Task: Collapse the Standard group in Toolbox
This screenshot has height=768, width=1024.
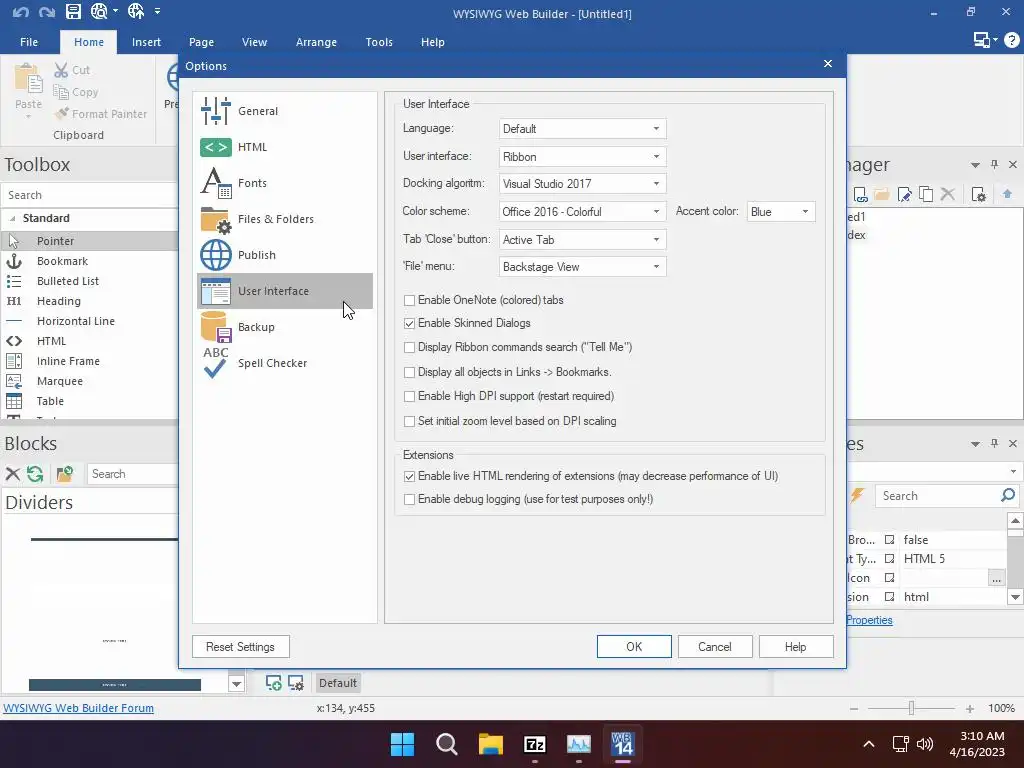Action: tap(12, 218)
